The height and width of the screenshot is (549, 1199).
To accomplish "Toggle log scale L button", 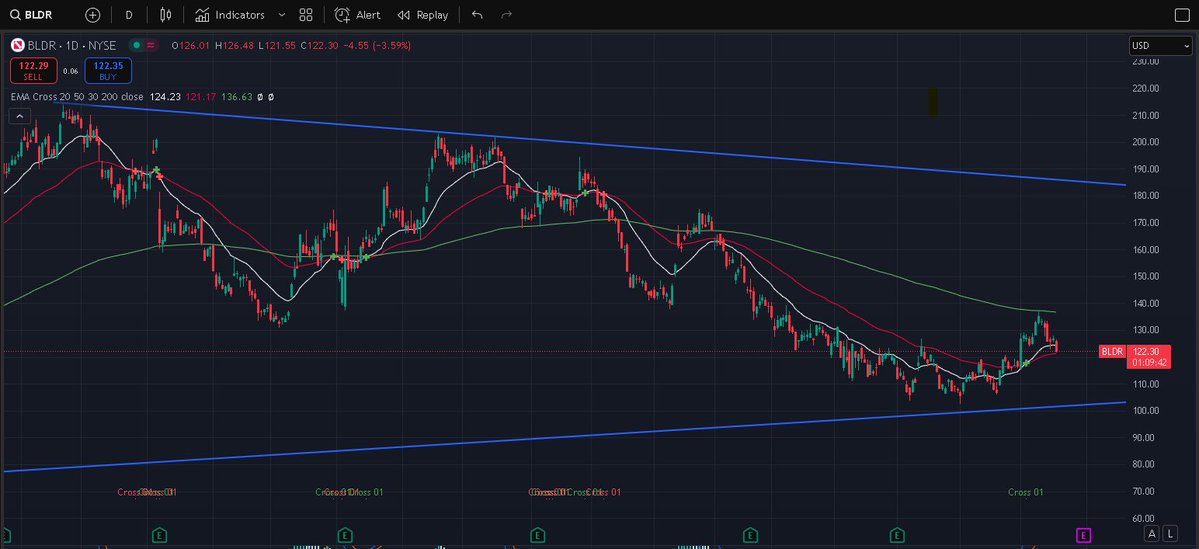I will 1171,534.
